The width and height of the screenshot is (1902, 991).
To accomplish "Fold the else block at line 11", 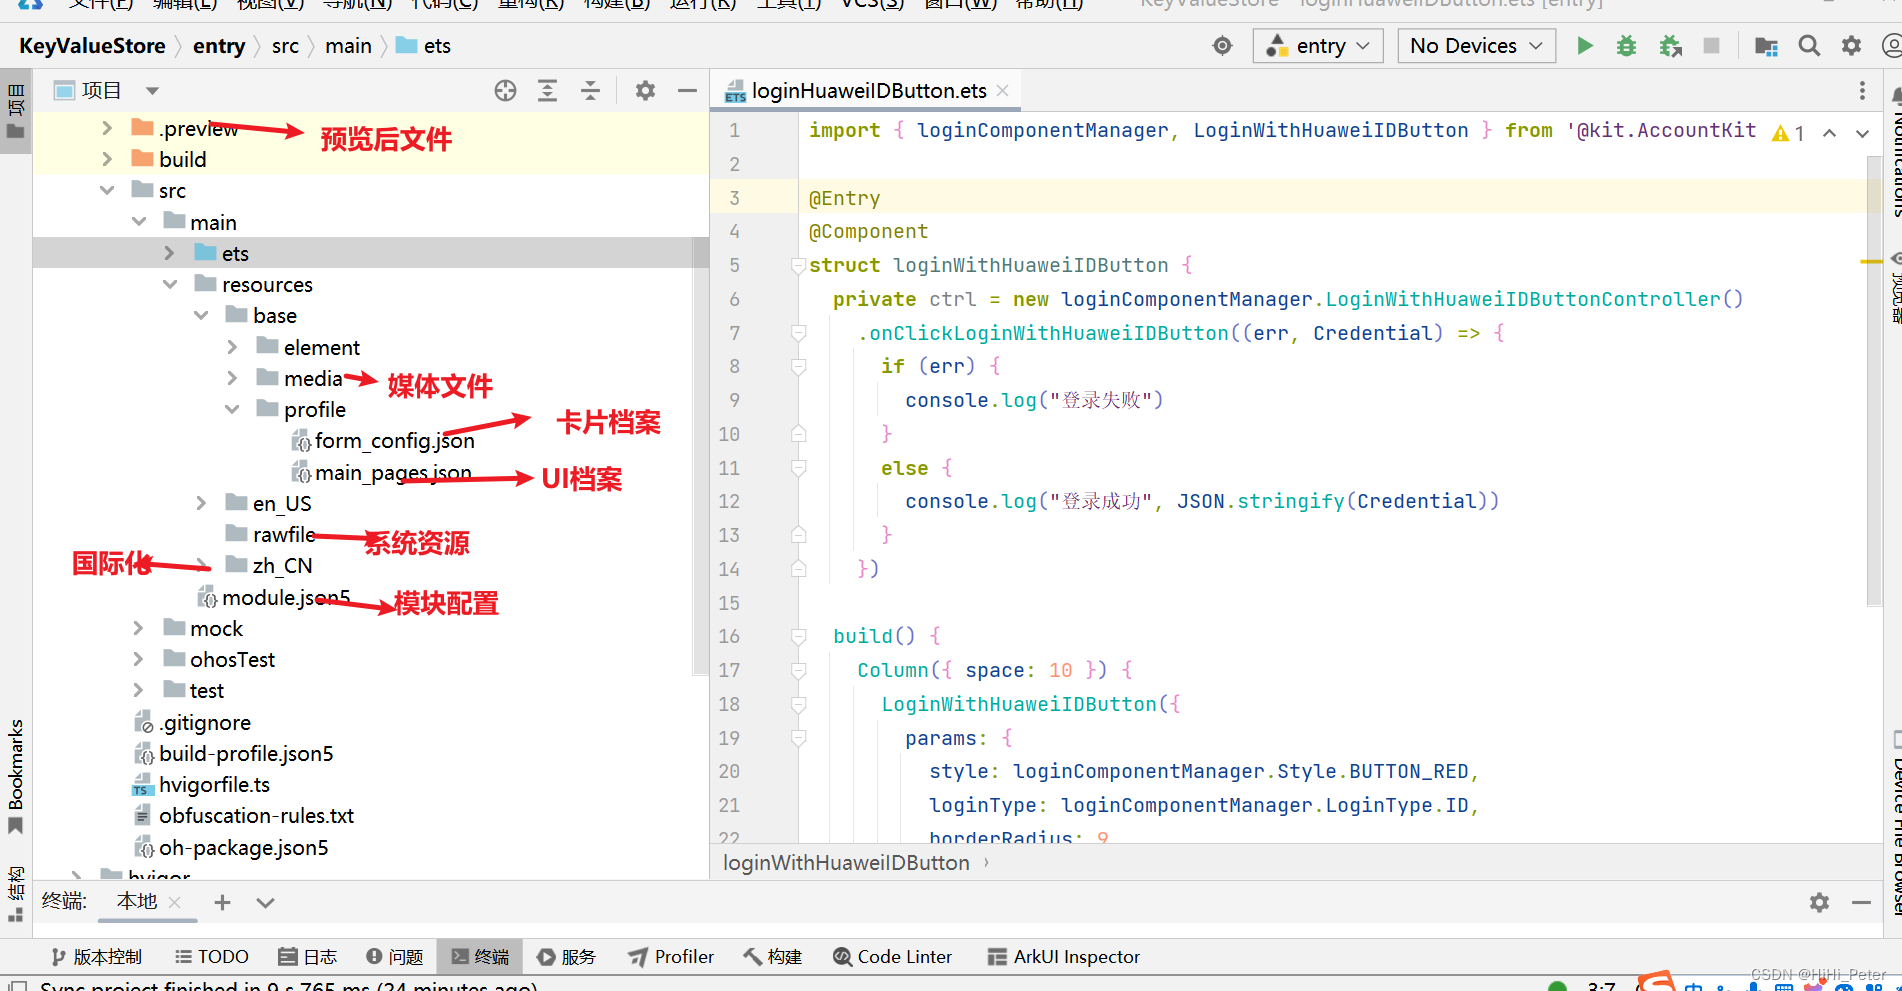I will click(798, 468).
